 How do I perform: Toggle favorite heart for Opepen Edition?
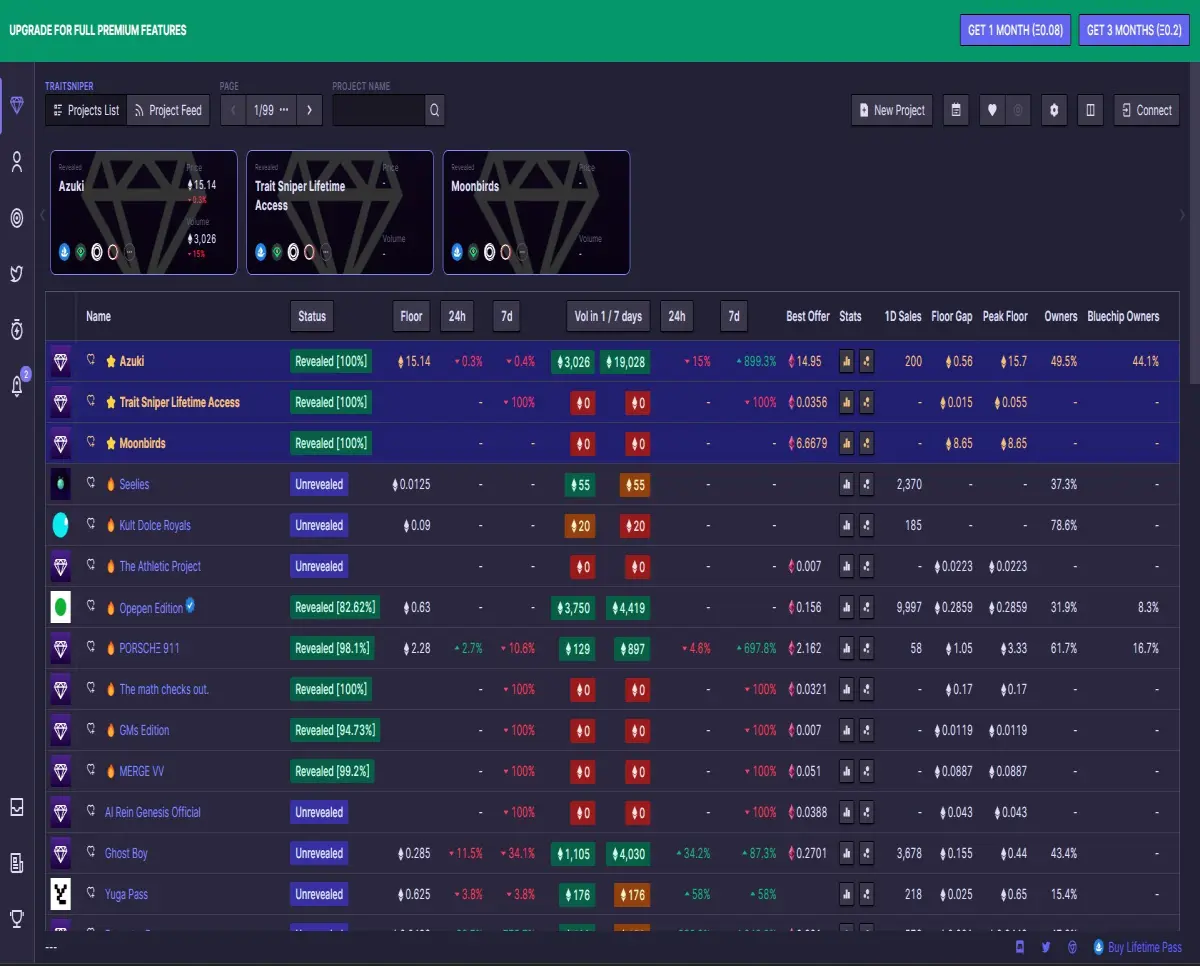[91, 606]
